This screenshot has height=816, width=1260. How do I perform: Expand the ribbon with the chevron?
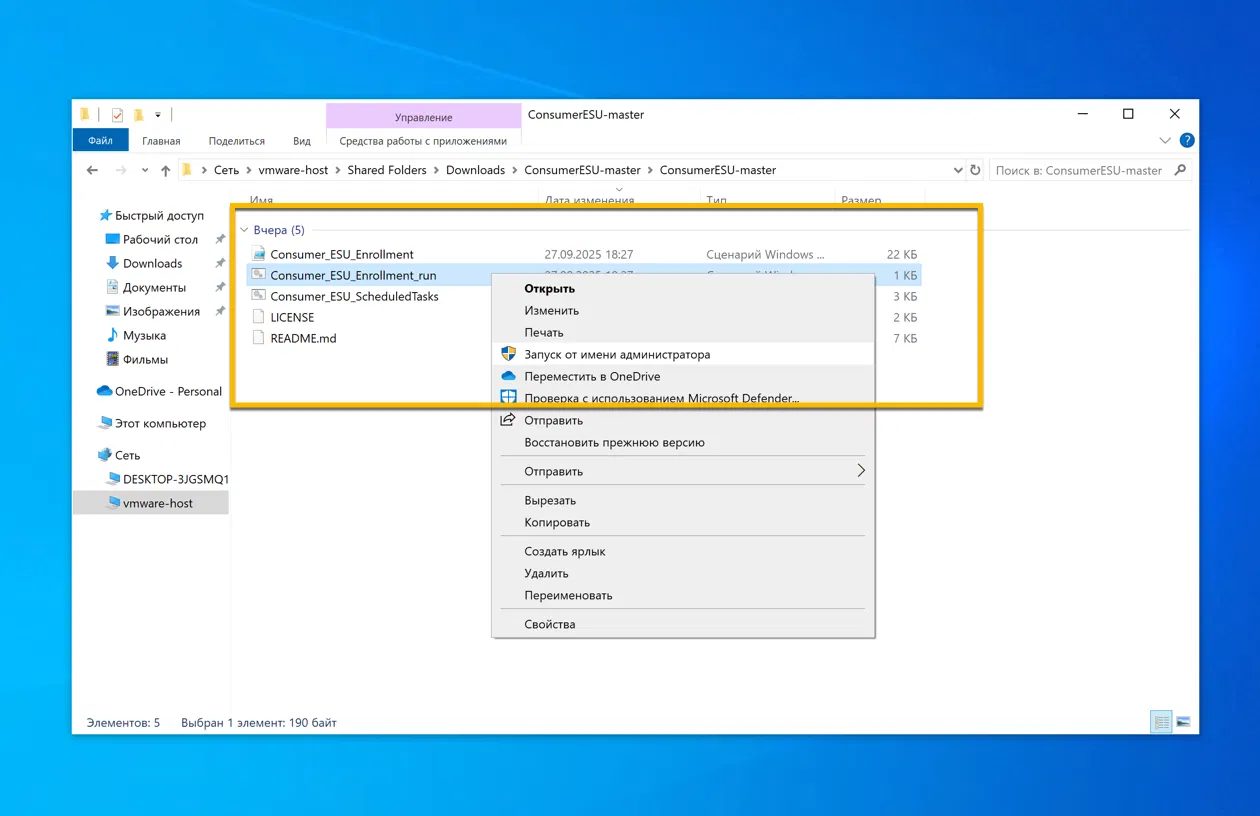1165,141
